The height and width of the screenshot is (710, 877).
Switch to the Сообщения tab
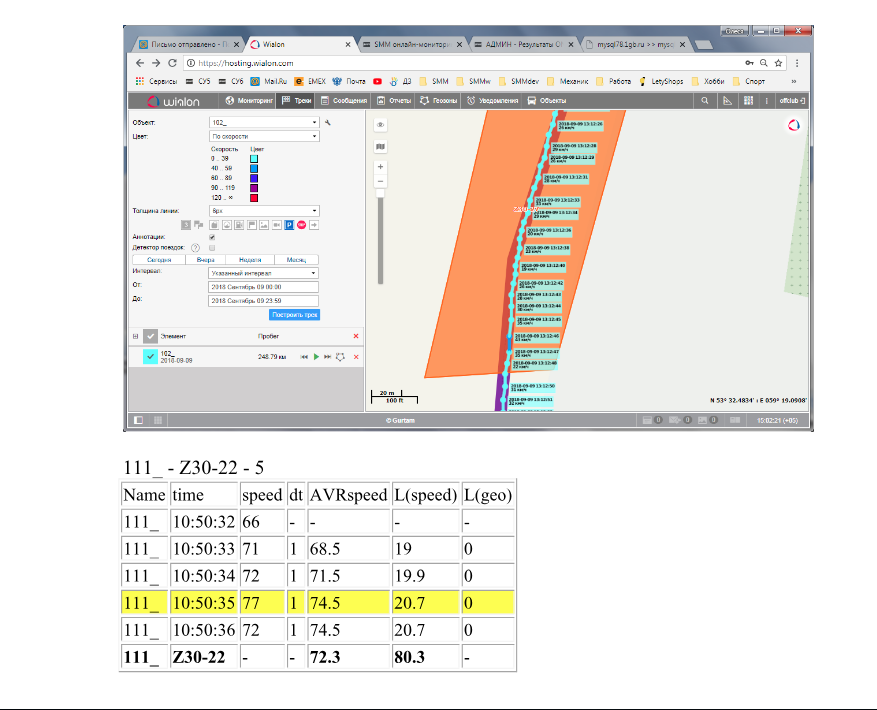(x=346, y=101)
